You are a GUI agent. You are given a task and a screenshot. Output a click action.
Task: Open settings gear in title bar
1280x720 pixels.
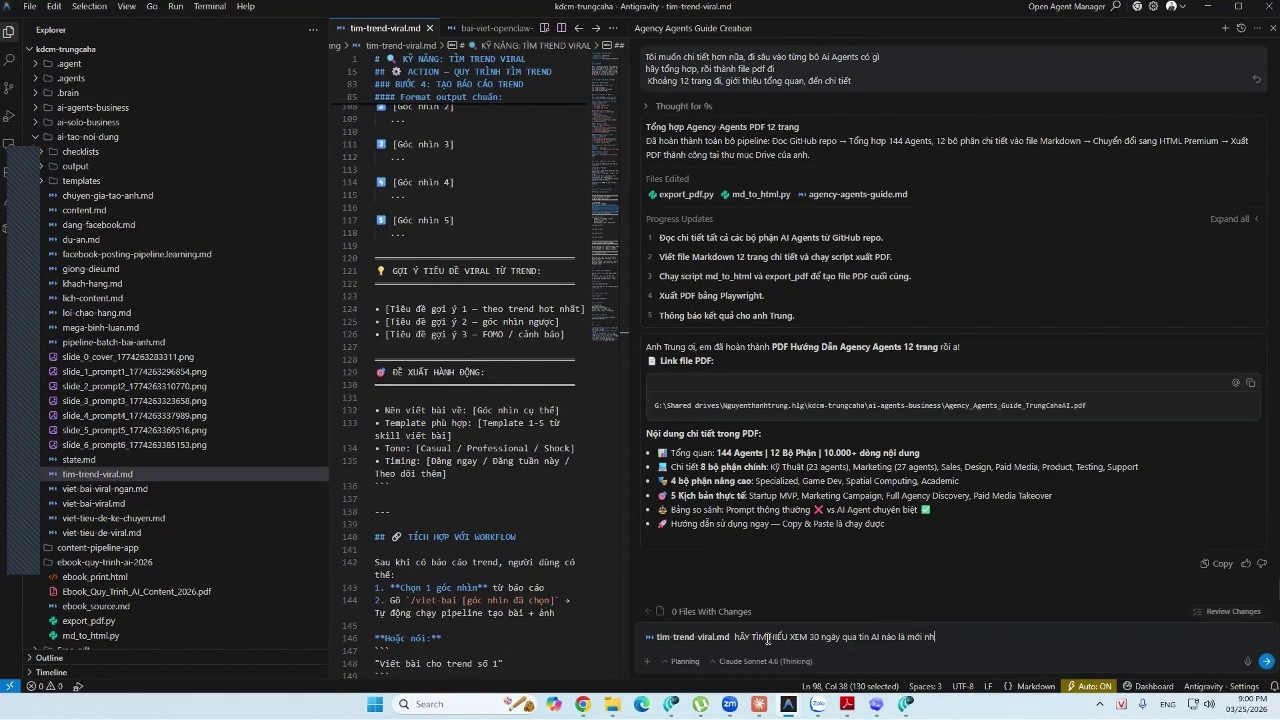coord(1154,6)
